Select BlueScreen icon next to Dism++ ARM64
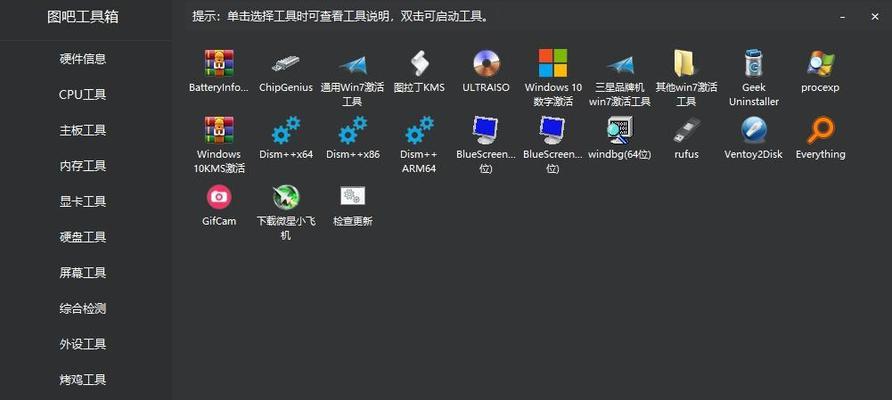Screen dimensions: 892x400 486,130
